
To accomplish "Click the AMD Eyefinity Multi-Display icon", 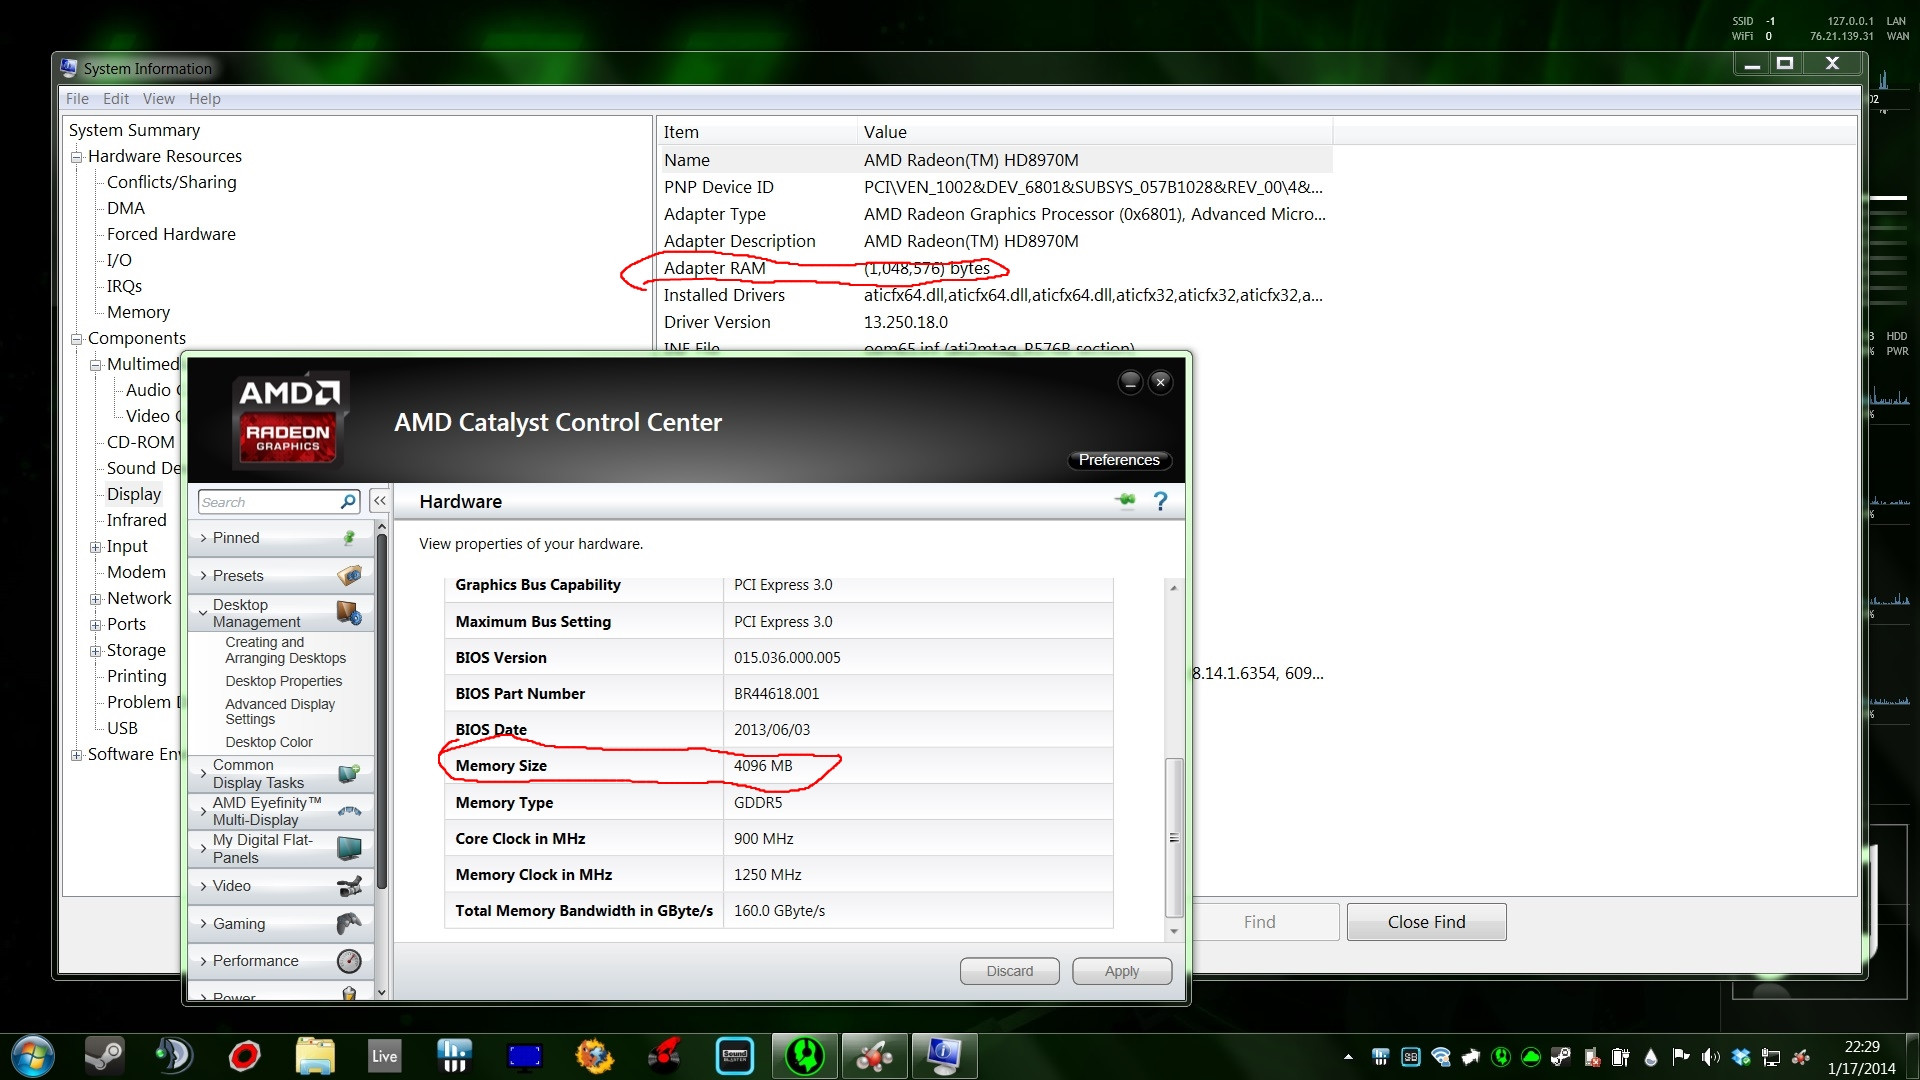I will point(349,811).
